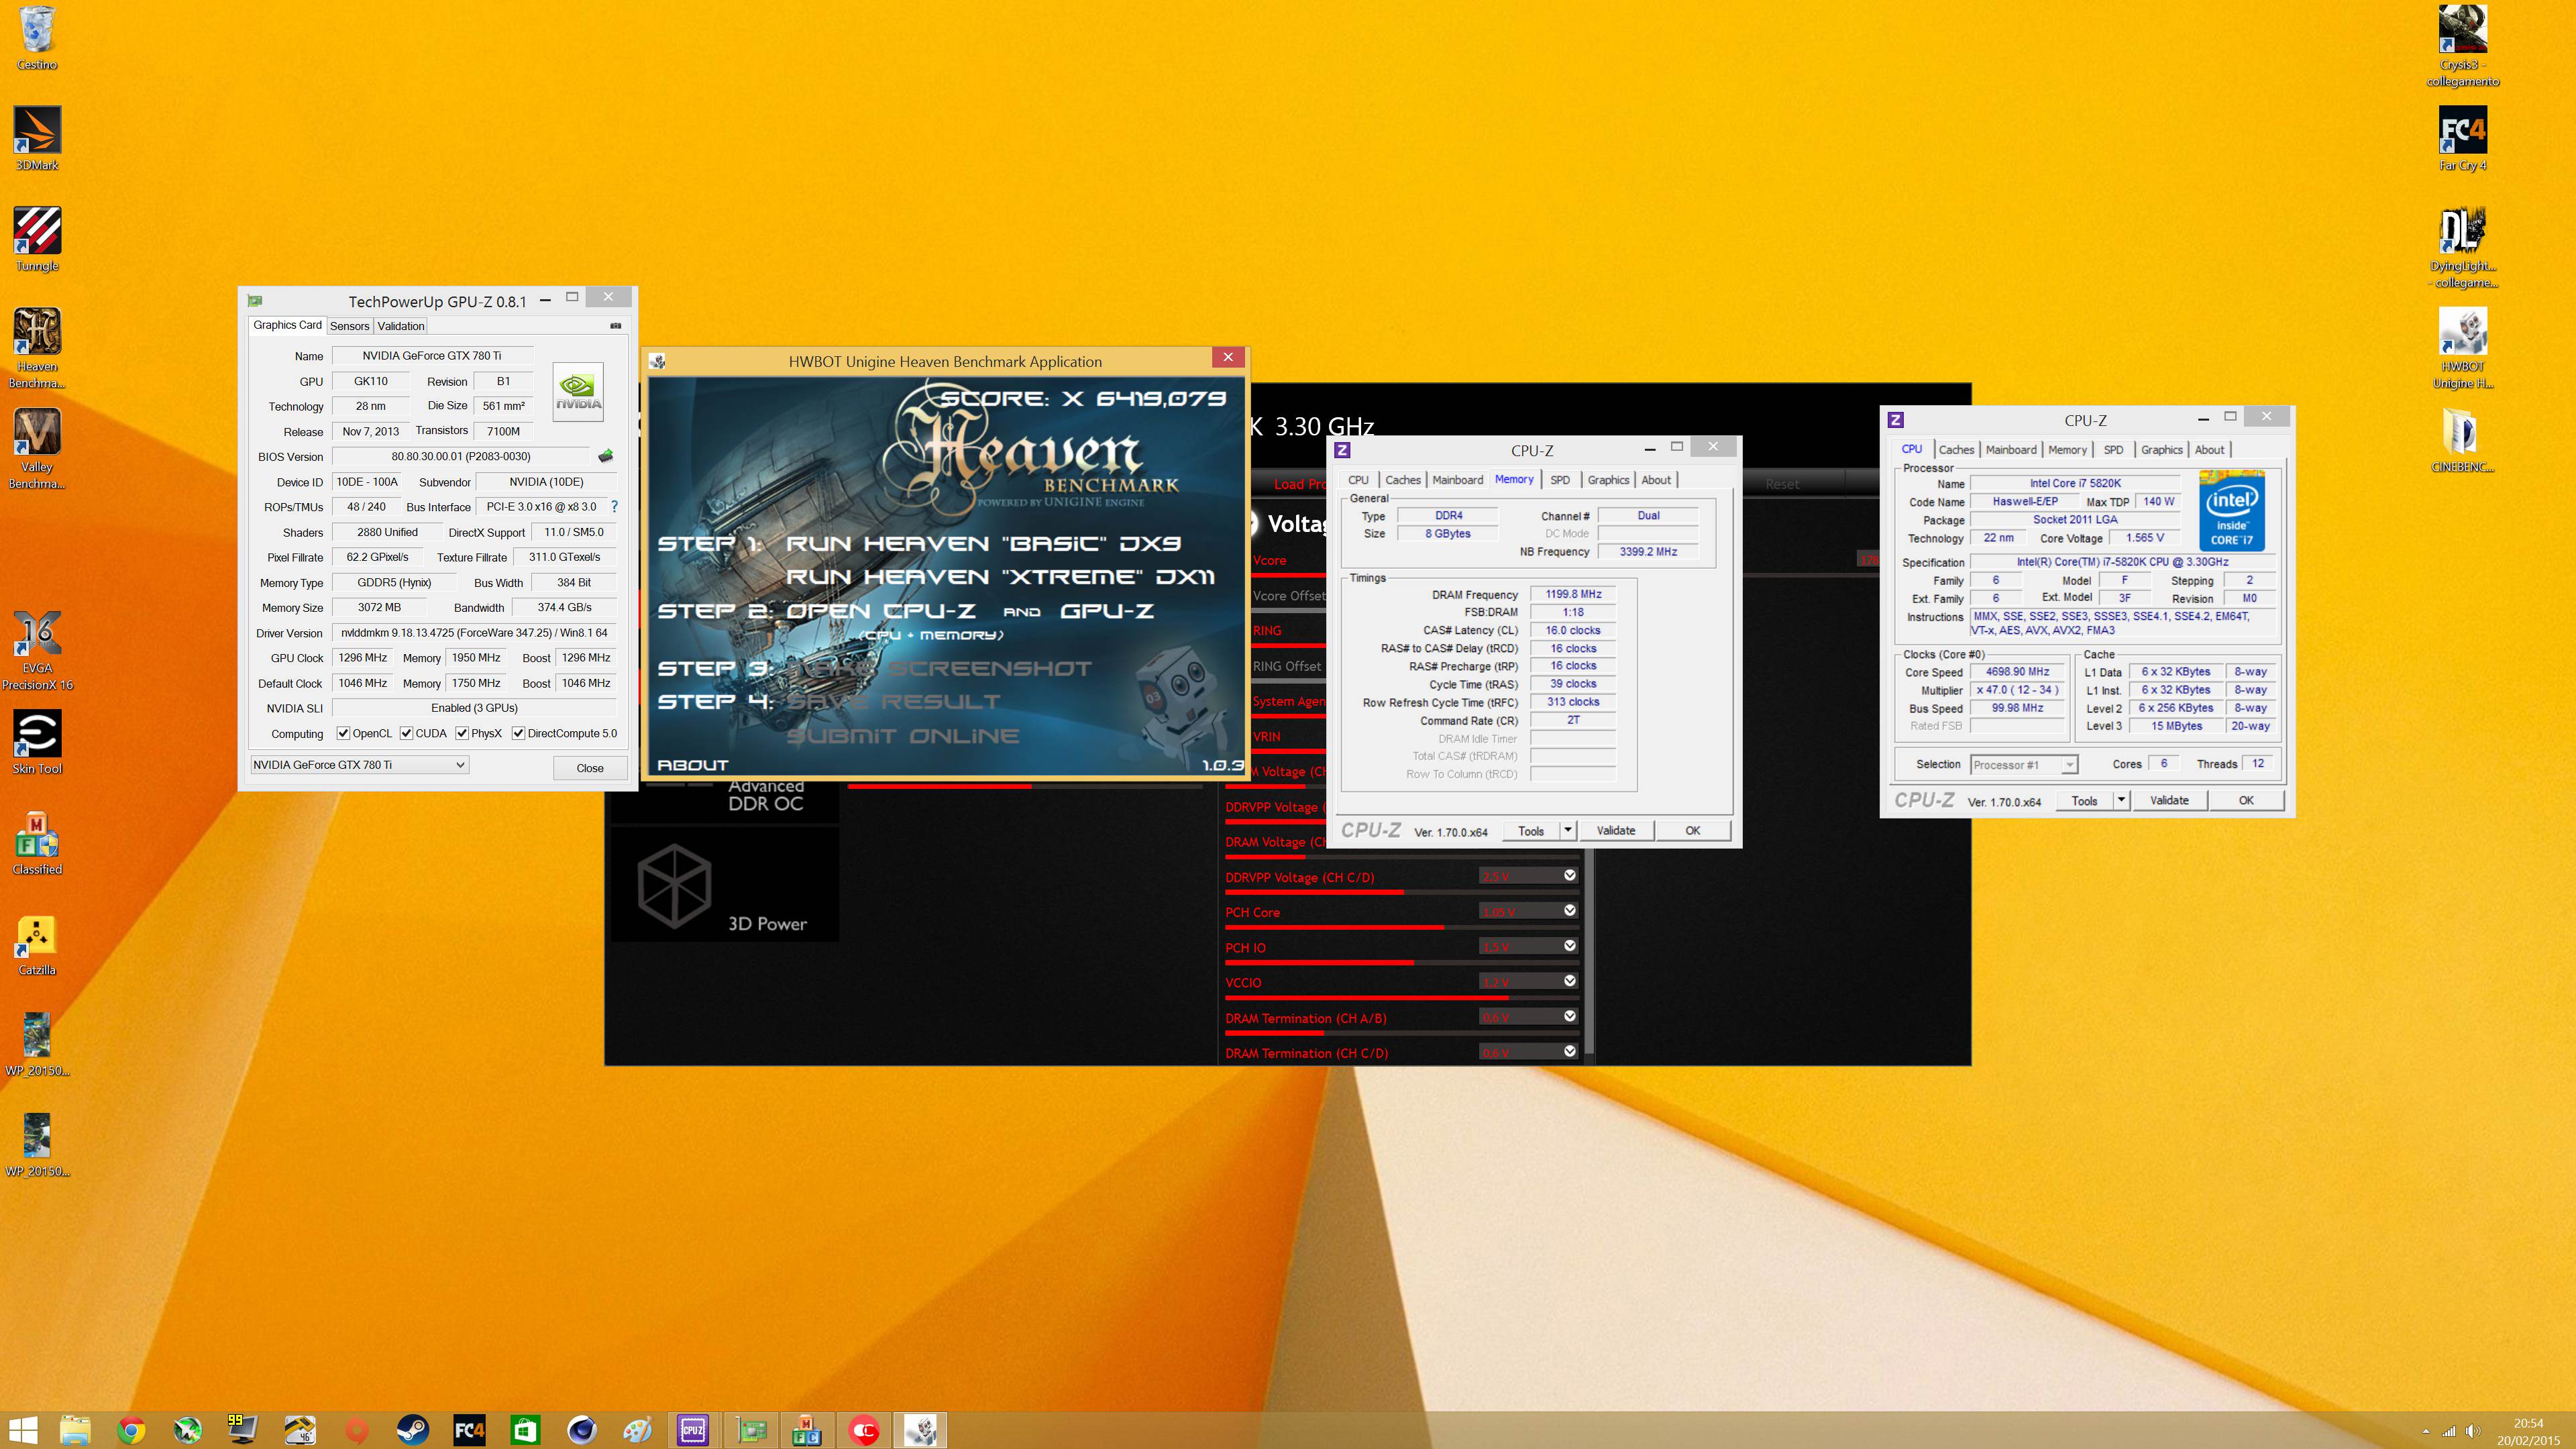Click Validate in CPU-Z Memory window

pyautogui.click(x=1615, y=830)
